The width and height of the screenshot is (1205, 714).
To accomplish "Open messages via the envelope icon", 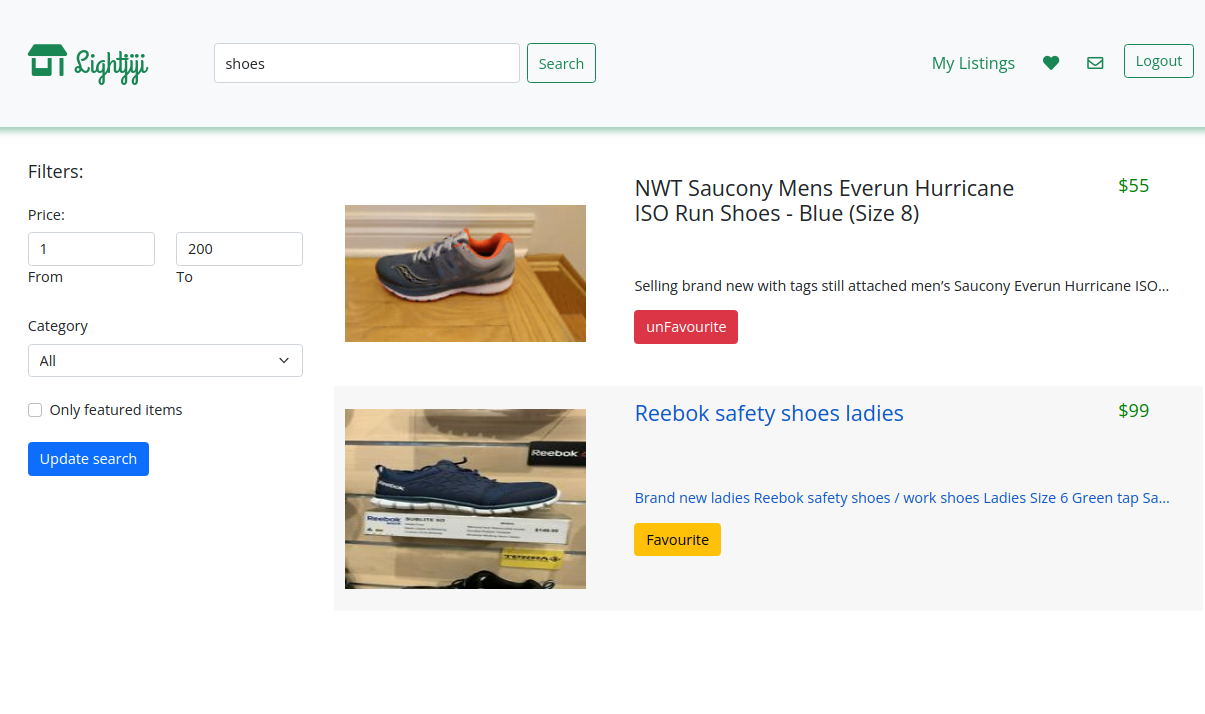I will 1095,63.
